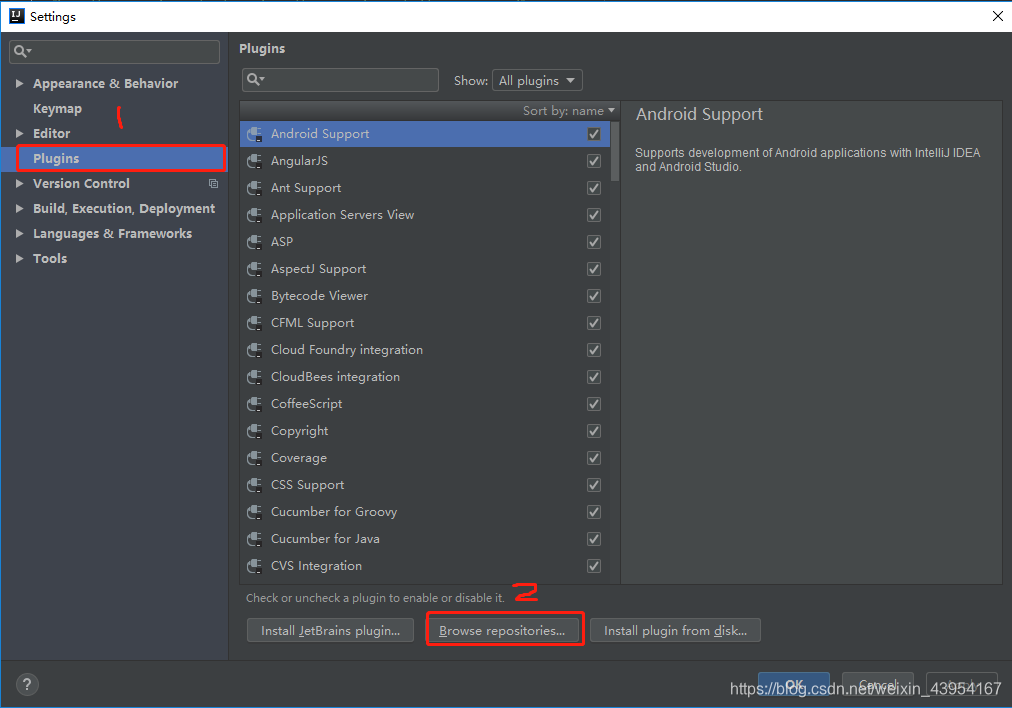Close the Settings dialog window
The height and width of the screenshot is (708, 1012).
(x=998, y=16)
